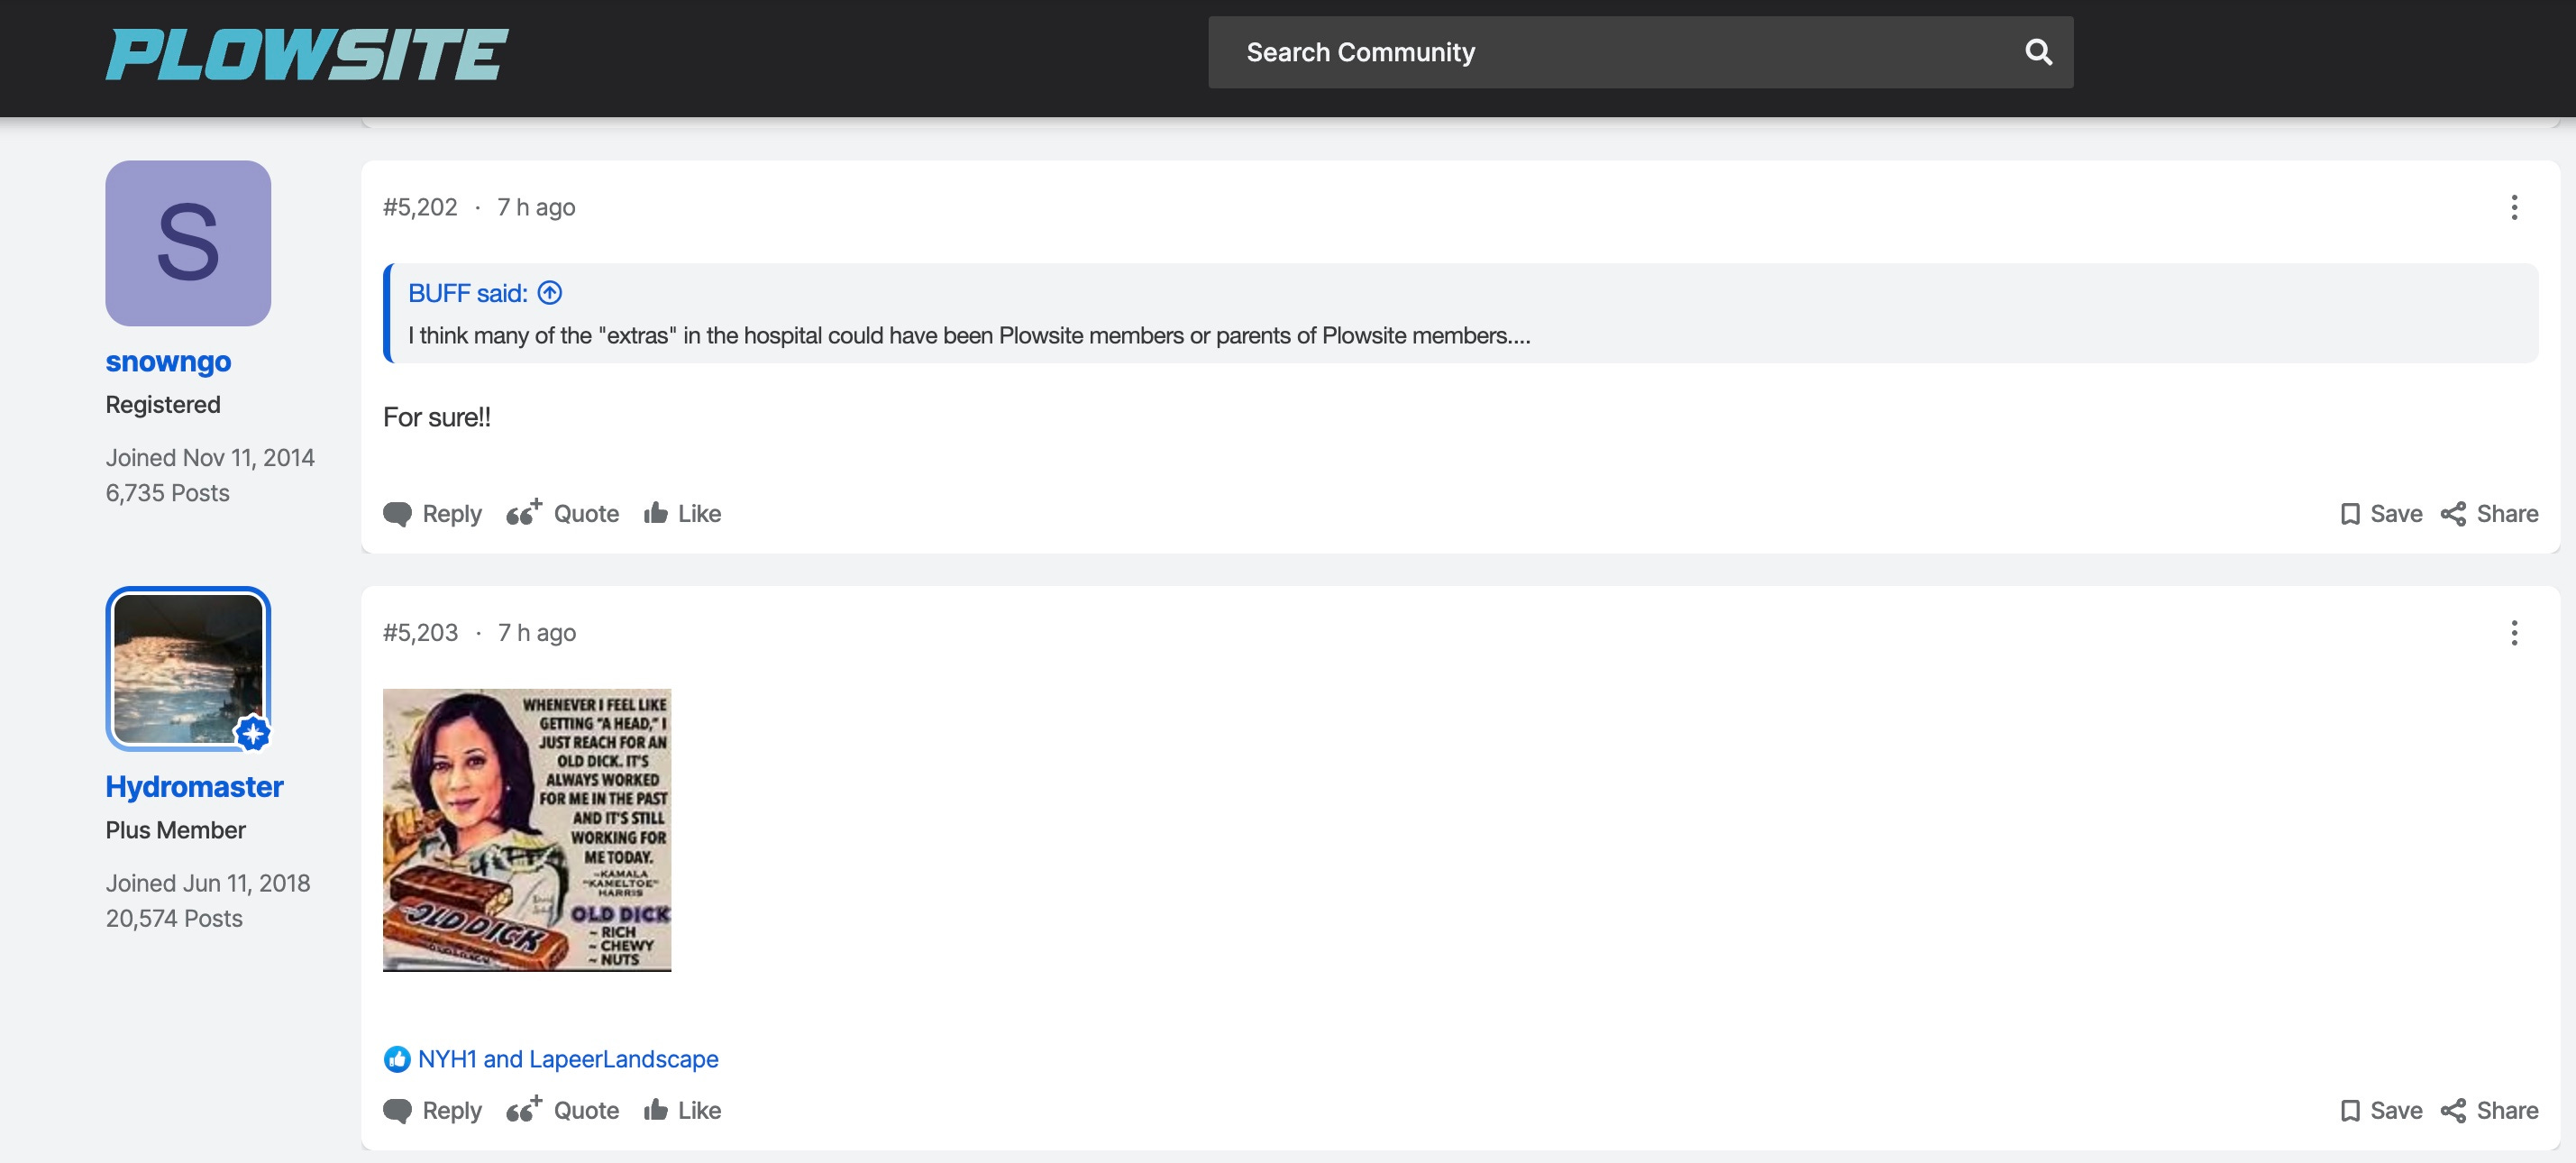
Task: Click the 'BUFF said:' quote link
Action: pyautogui.click(x=467, y=293)
